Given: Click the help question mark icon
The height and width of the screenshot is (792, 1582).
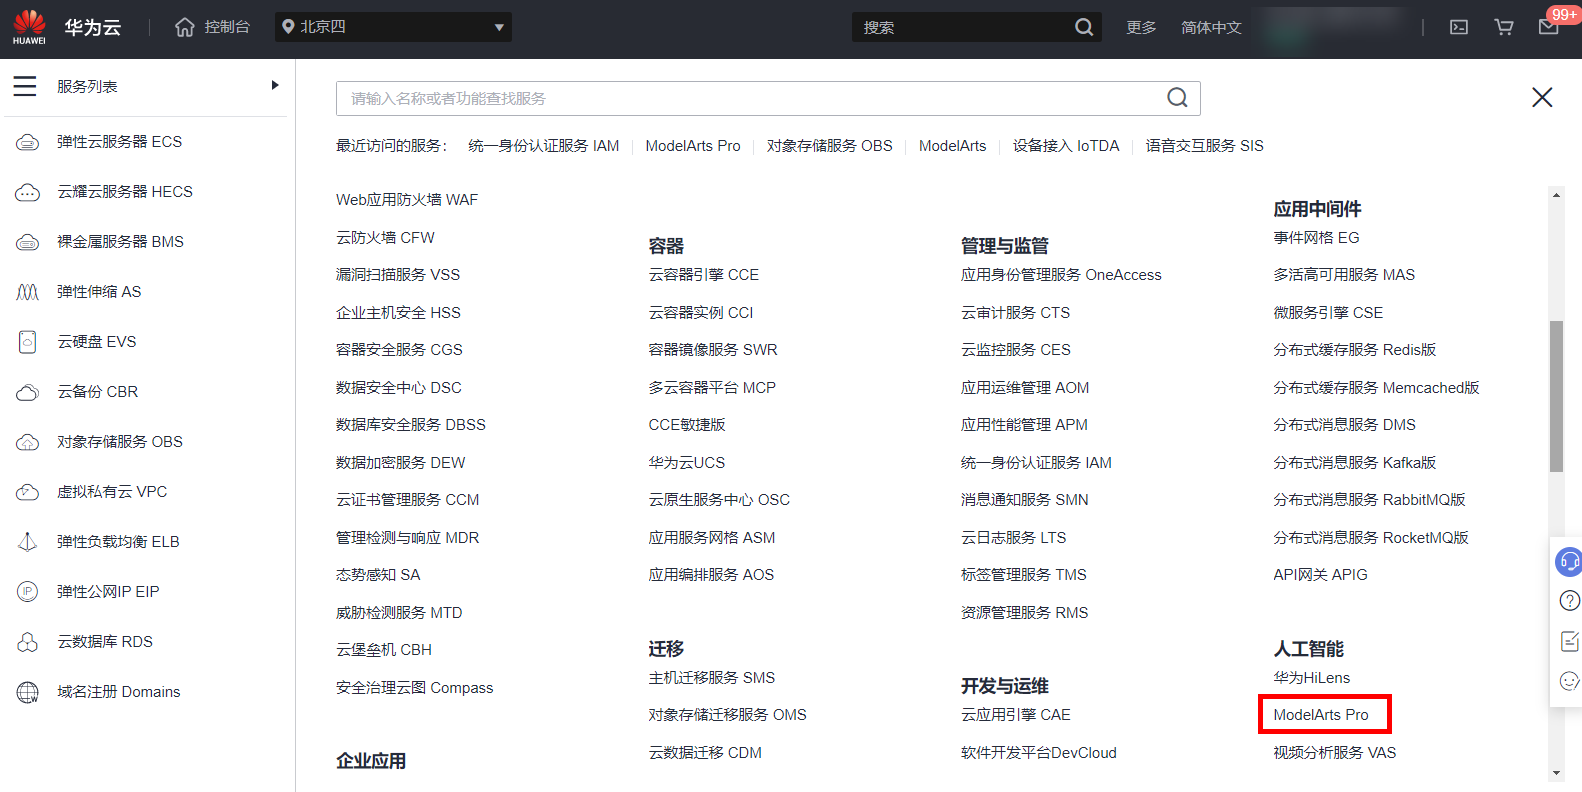Looking at the screenshot, I should (x=1569, y=601).
